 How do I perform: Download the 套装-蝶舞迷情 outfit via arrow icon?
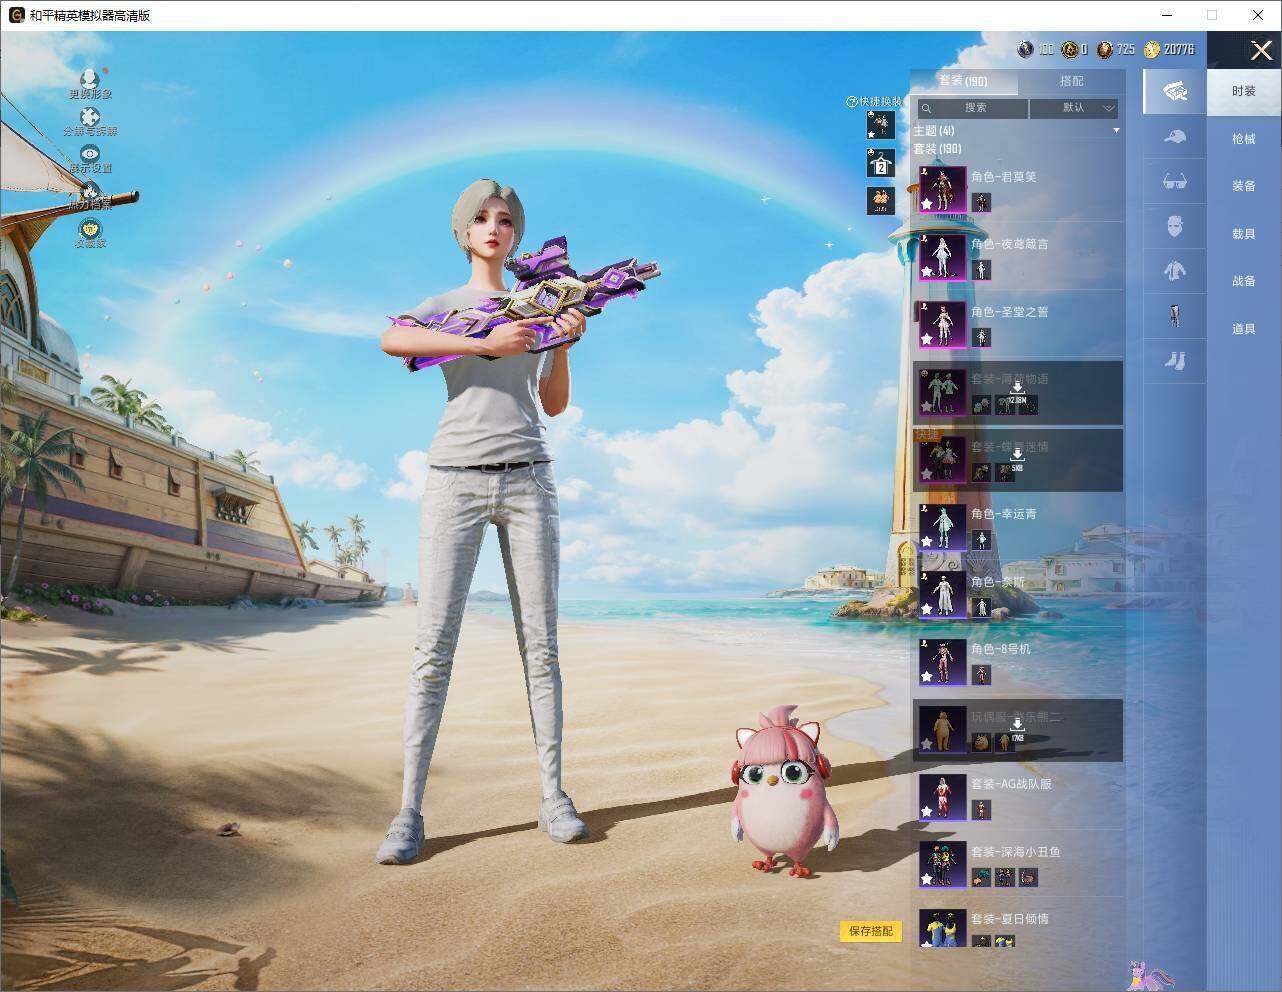(x=1017, y=455)
